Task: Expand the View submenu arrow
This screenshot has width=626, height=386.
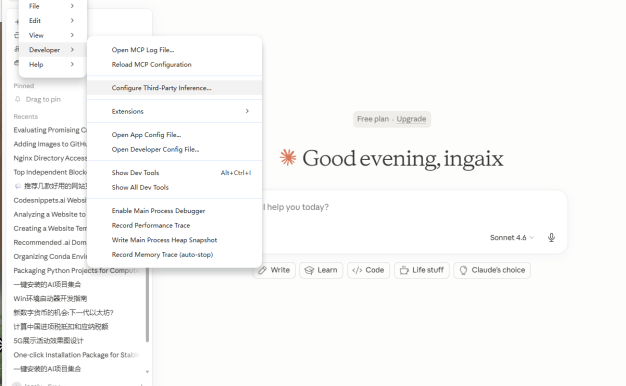Action: click(72, 35)
